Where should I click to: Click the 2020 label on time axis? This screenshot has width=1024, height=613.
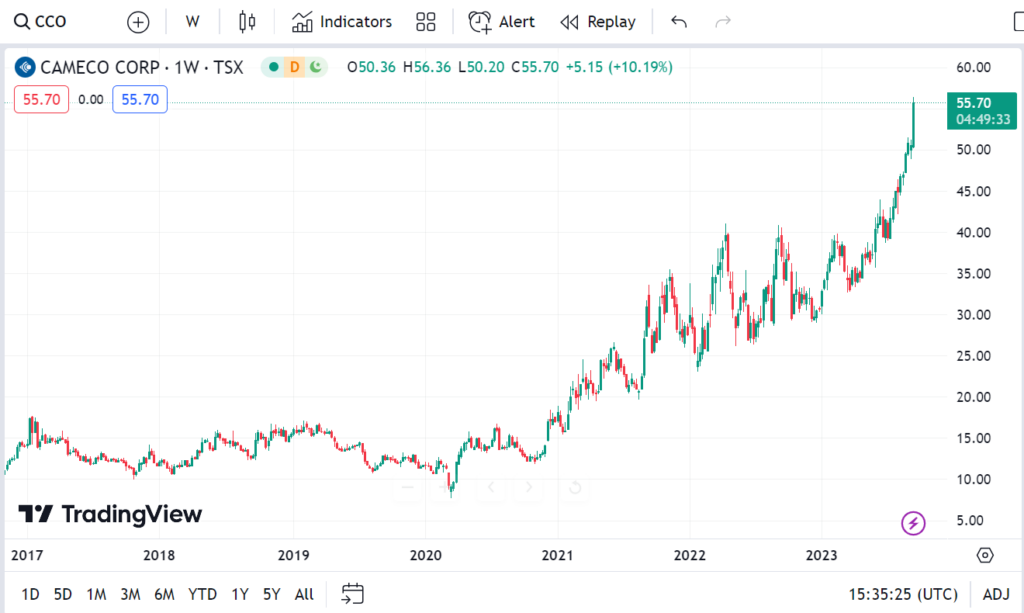pos(426,555)
